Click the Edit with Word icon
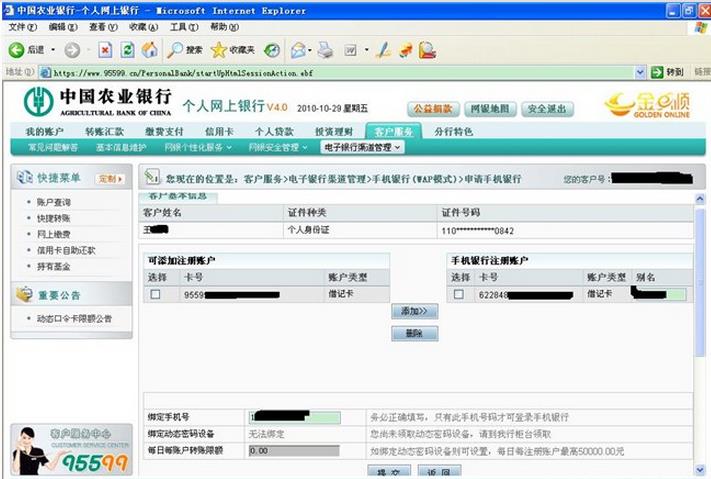 [351, 50]
